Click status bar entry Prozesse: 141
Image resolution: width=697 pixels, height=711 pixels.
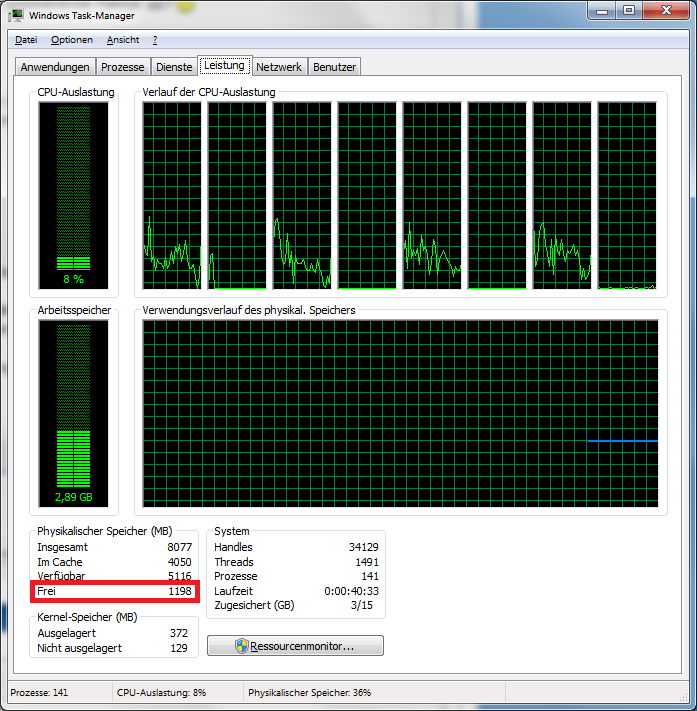pyautogui.click(x=39, y=693)
